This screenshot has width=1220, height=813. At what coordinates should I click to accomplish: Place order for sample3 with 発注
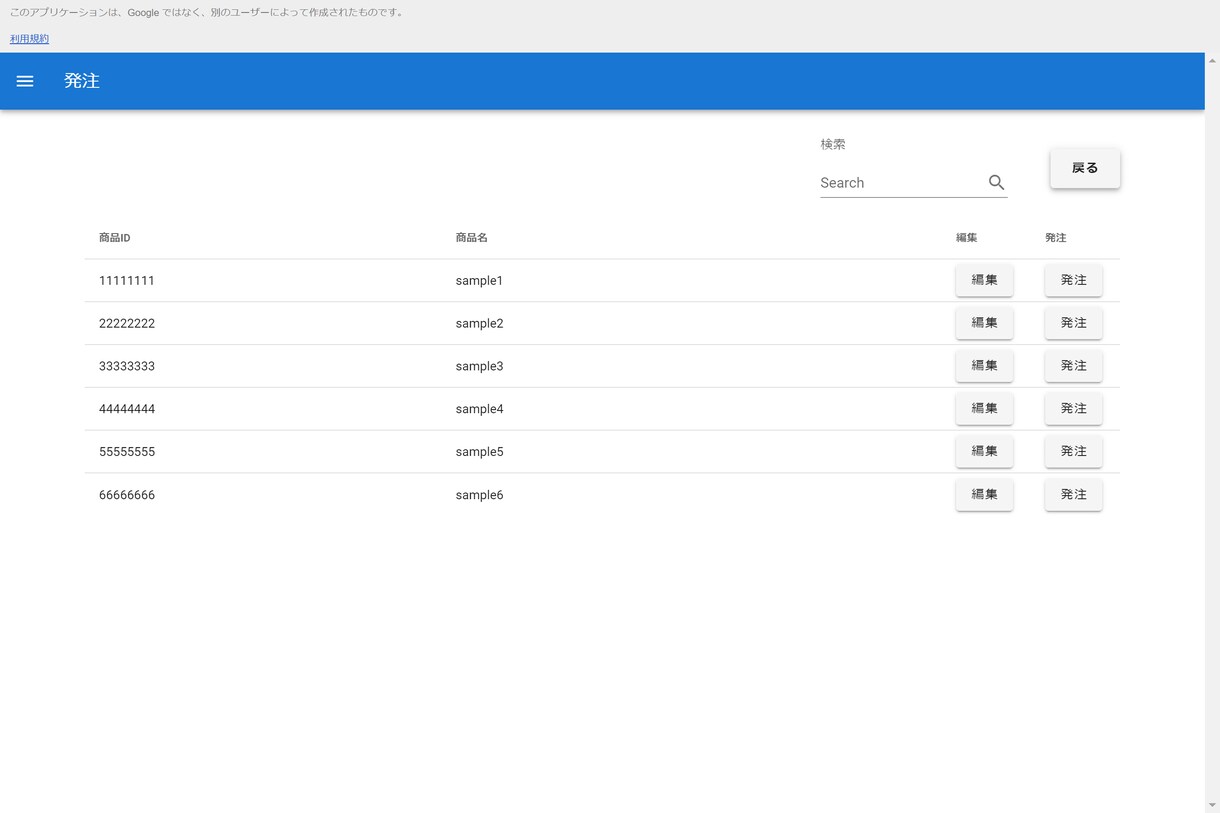point(1073,366)
